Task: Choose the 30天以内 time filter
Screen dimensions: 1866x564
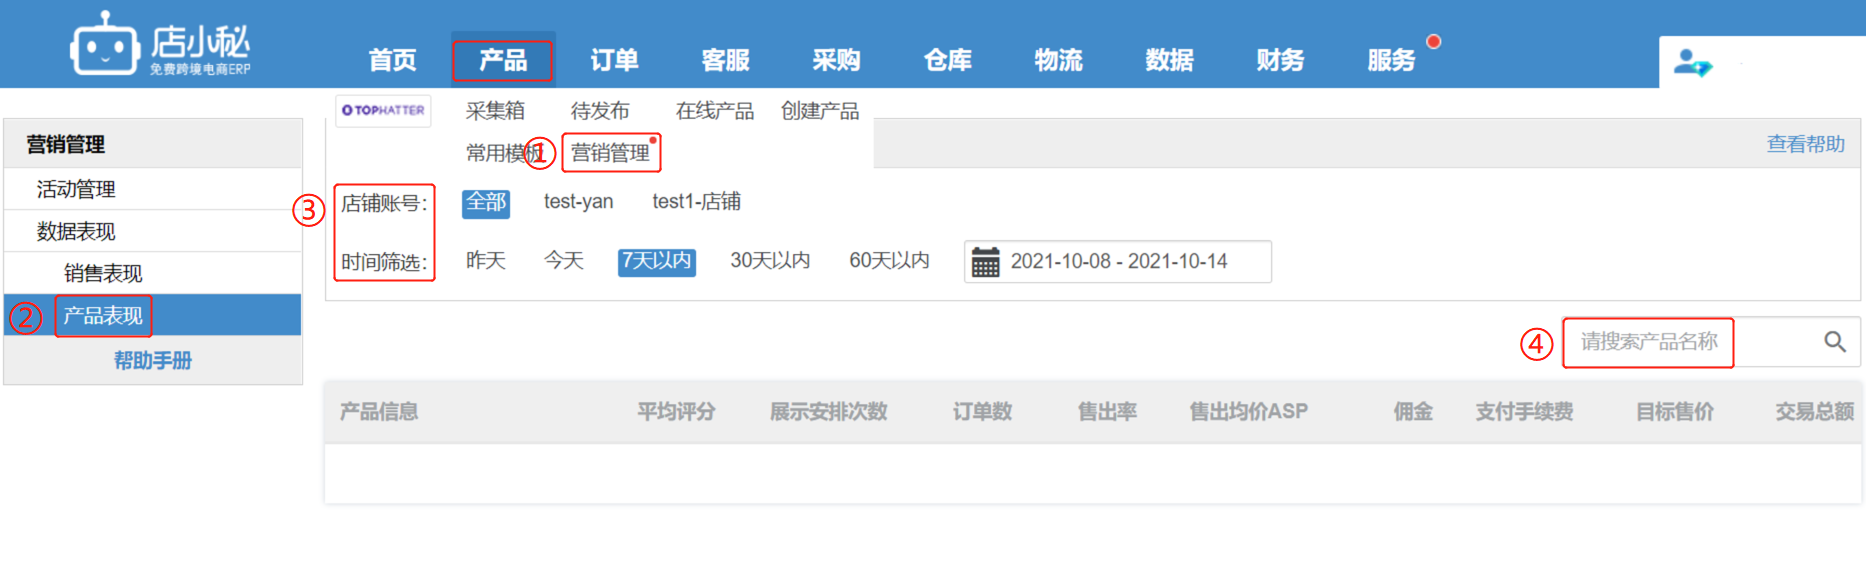Action: (x=769, y=261)
